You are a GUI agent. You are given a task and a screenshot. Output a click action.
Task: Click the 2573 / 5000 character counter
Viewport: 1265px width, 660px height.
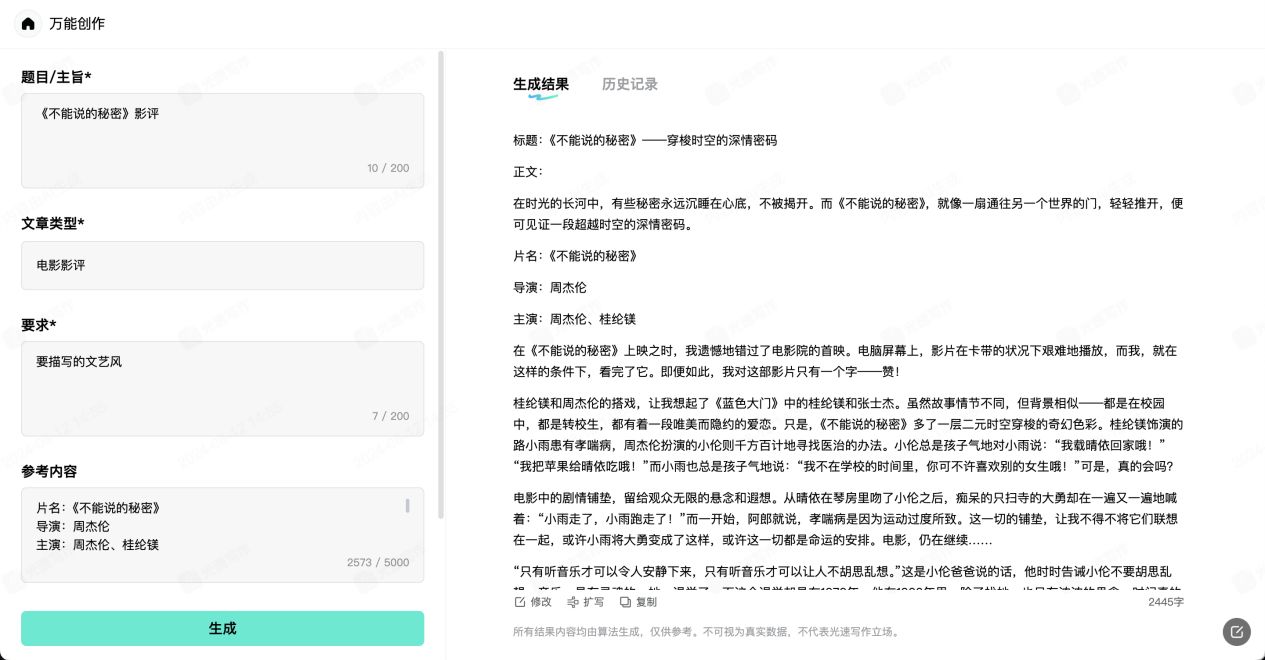(x=378, y=562)
